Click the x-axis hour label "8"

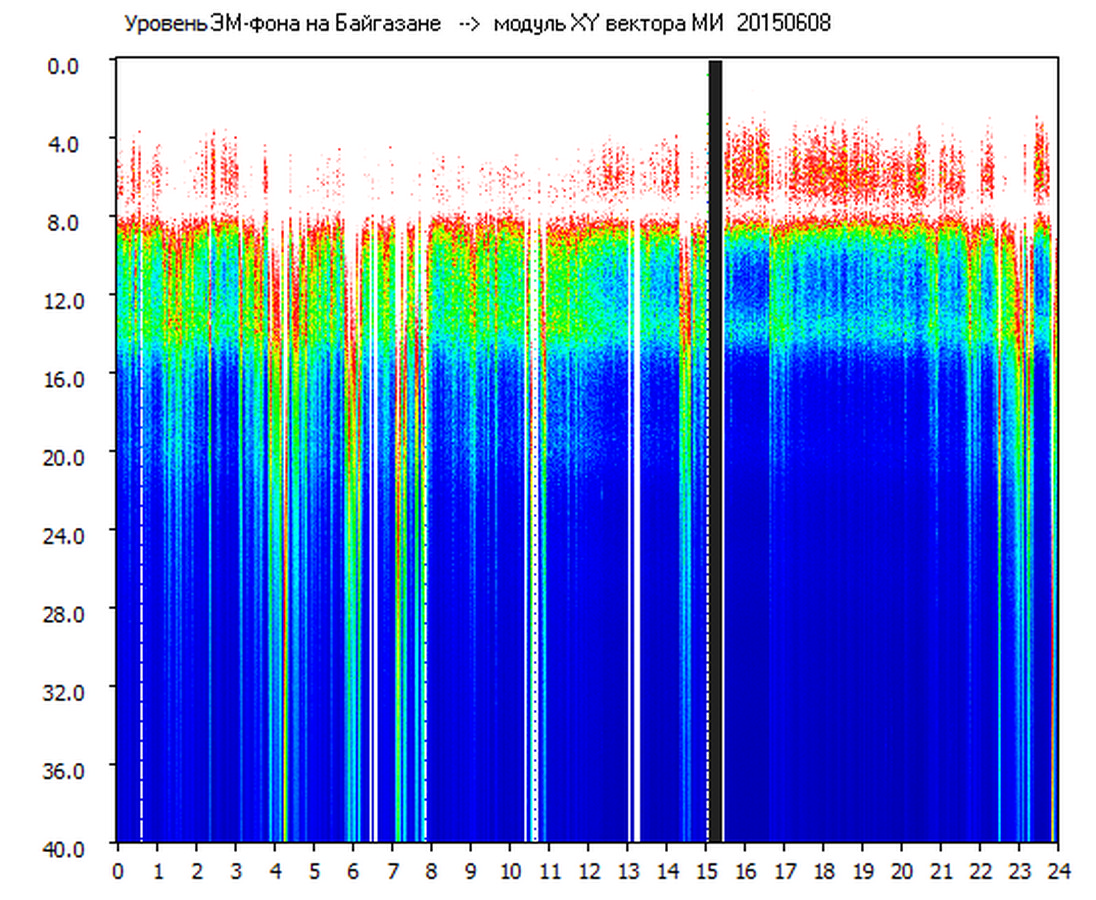(432, 871)
